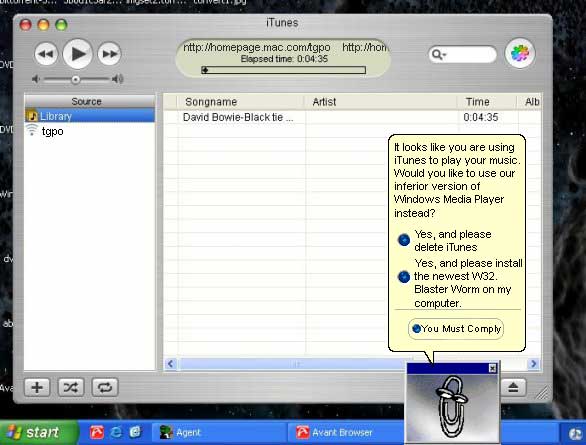Click the green zoom button of iTunes
Viewport: 586px width, 445px height.
click(61, 25)
